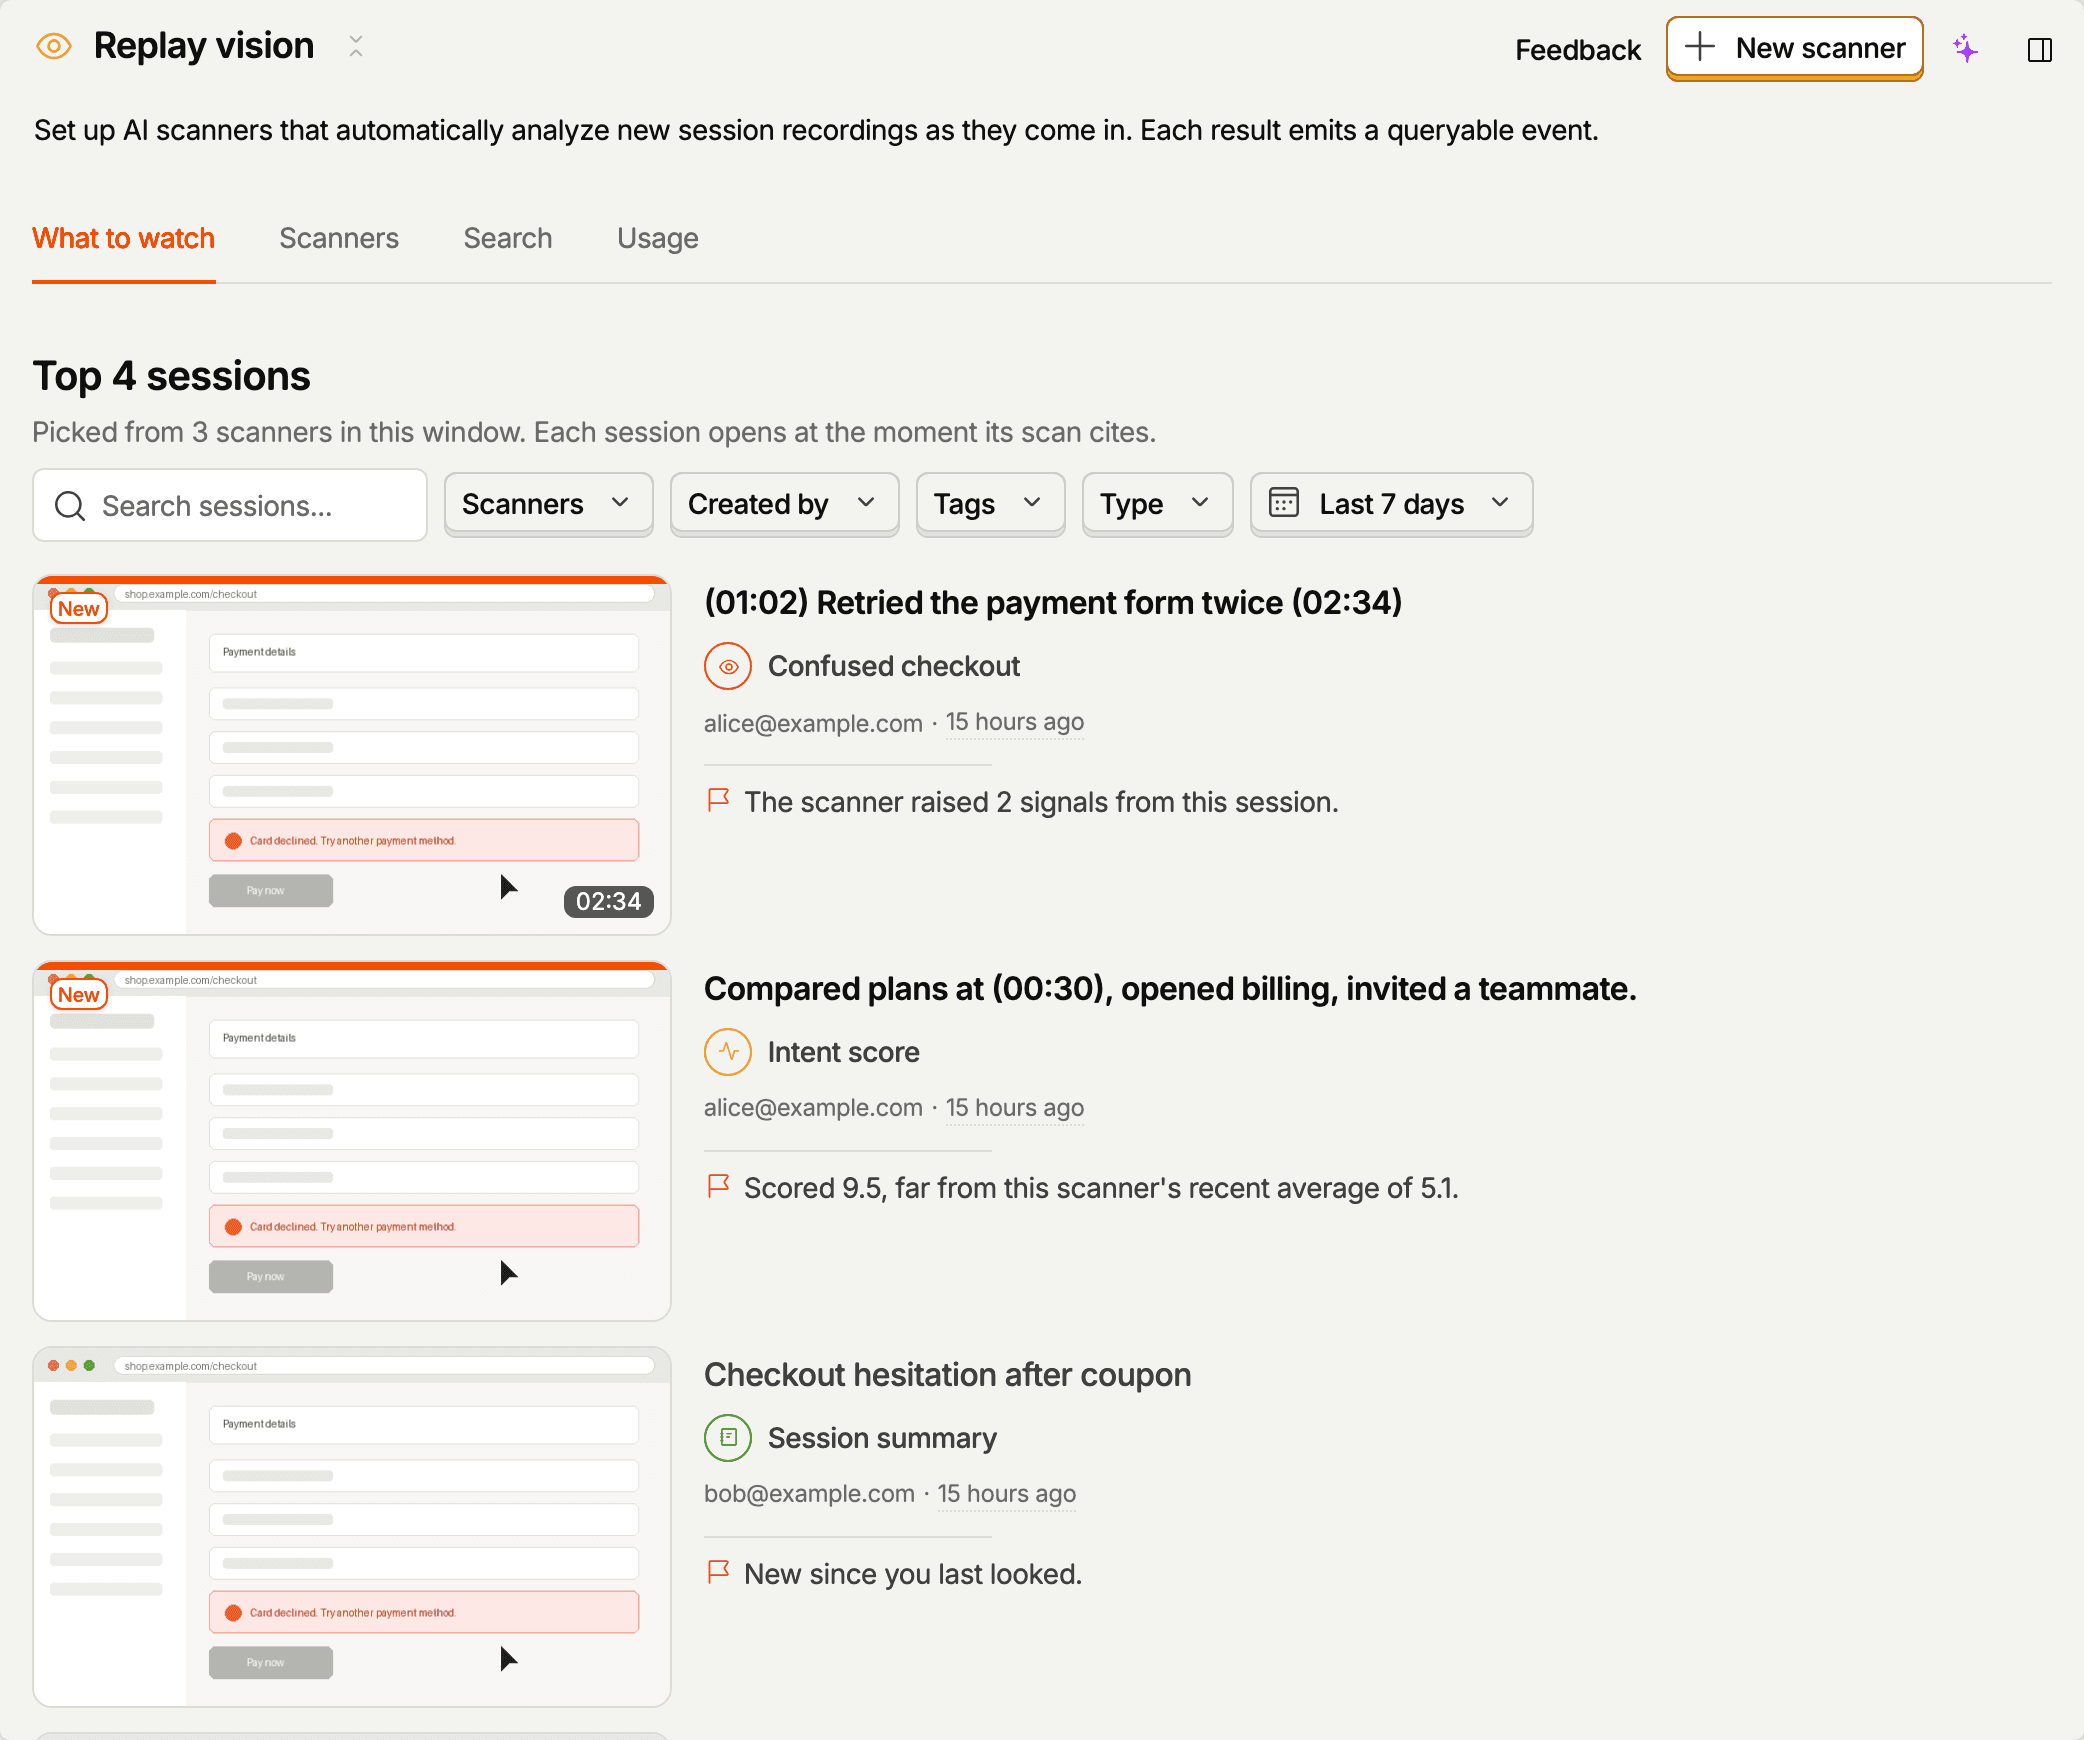Click New badge on first session thumbnail
This screenshot has width=2084, height=1740.
pyautogui.click(x=79, y=609)
